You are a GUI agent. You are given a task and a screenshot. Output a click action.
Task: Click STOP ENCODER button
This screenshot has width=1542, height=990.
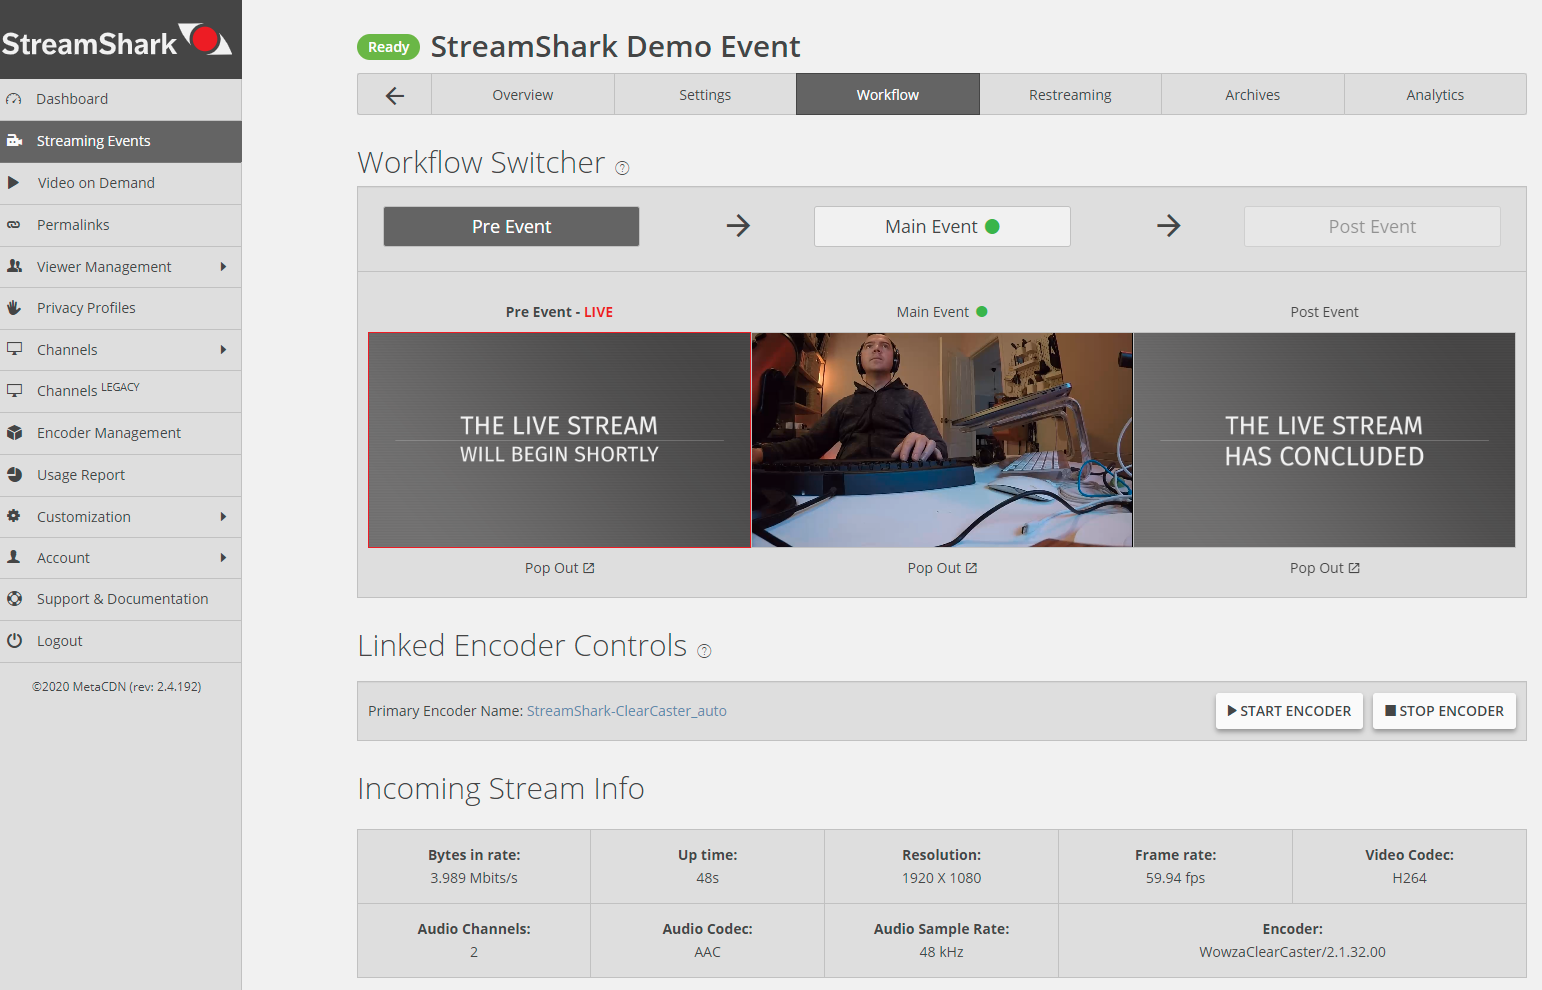coord(1444,711)
